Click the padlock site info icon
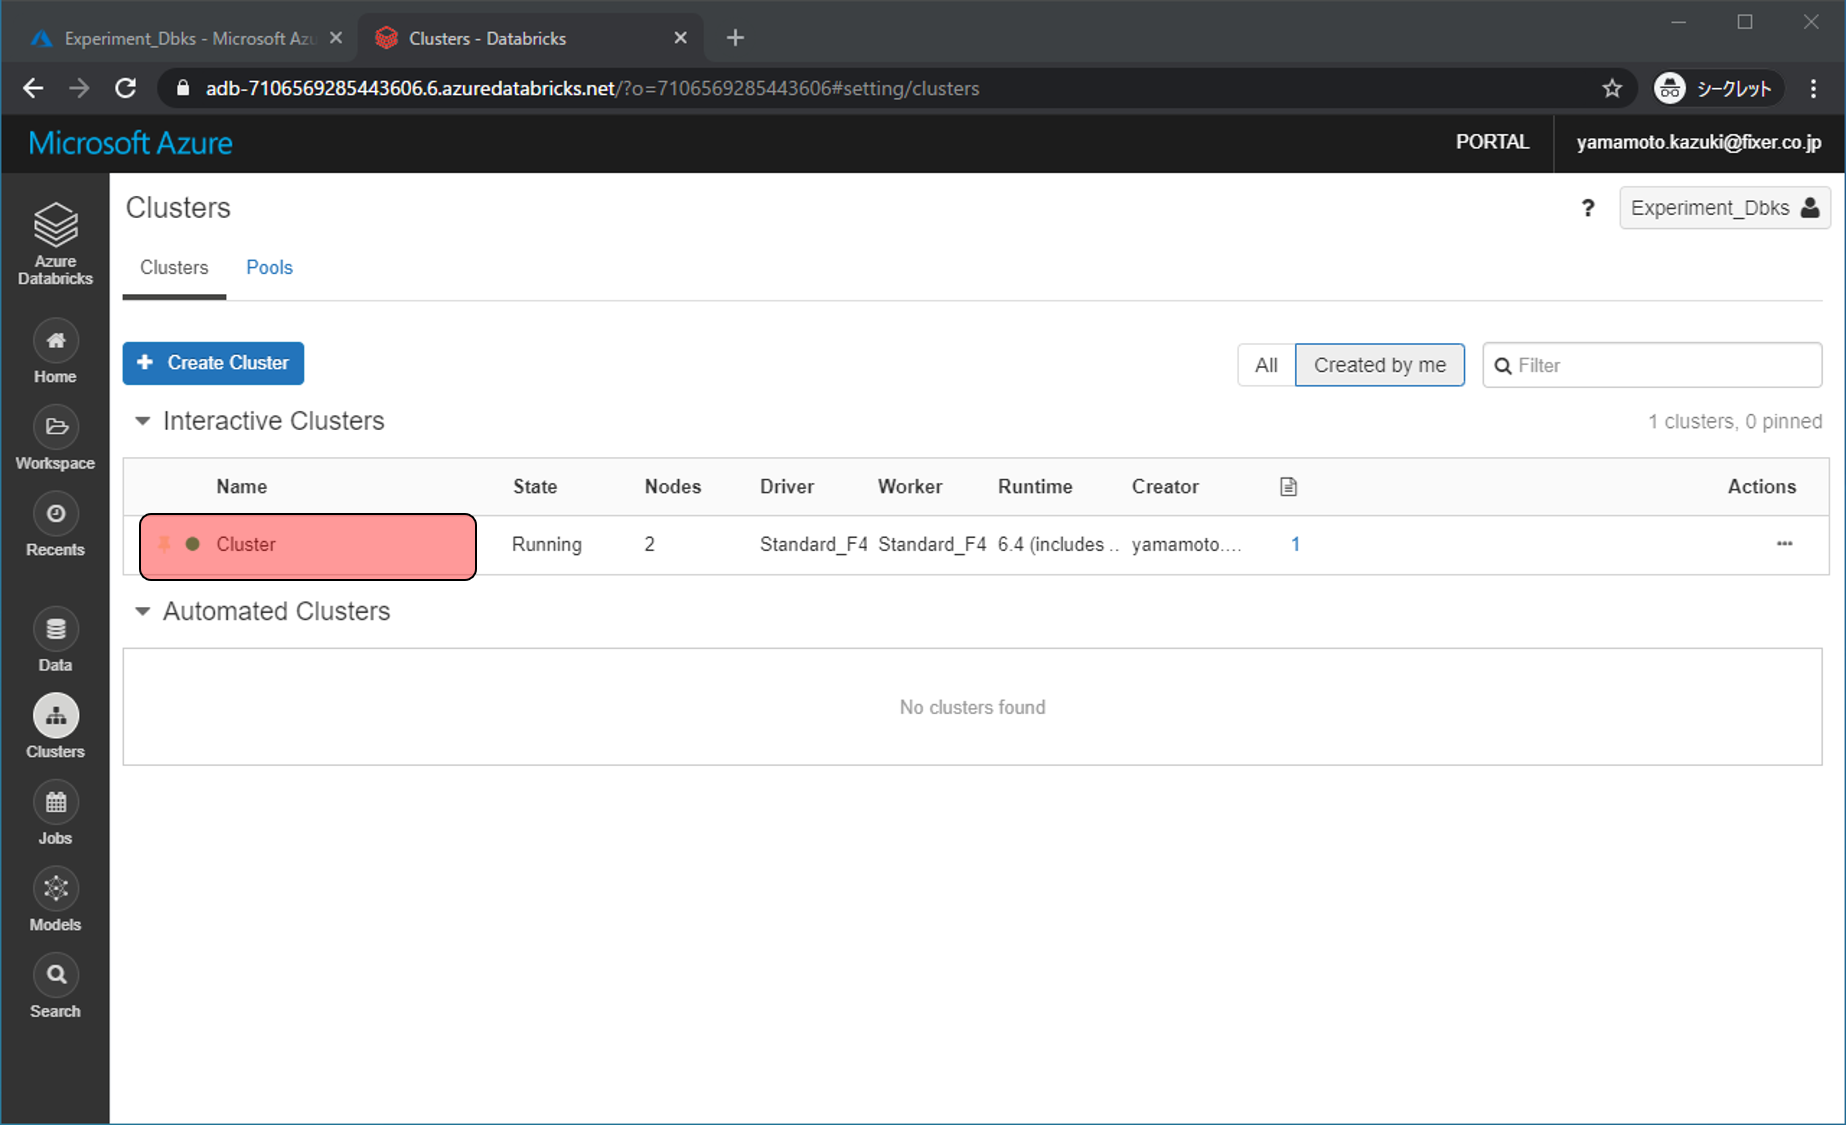Viewport: 1846px width, 1125px height. [x=182, y=88]
